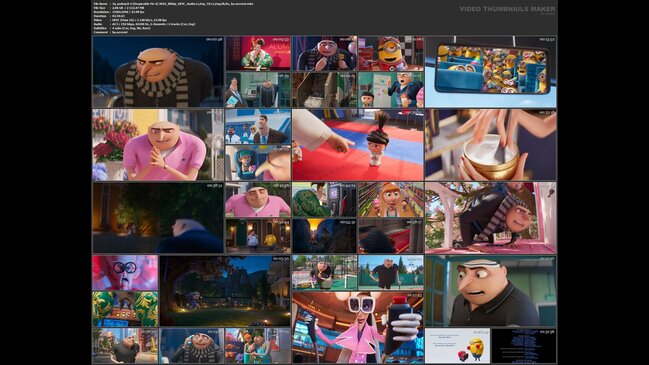This screenshot has width=649, height=365.
Task: Open thumbnail of Gru in scarf beside purple balloon
Action: pos(324,53)
